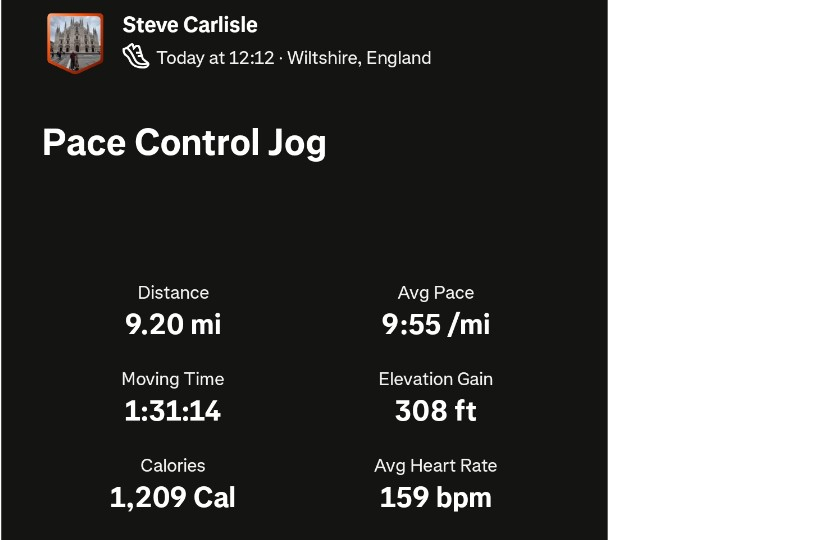Open Steve Carlisle's profile picture
The width and height of the screenshot is (840, 540).
pos(75,42)
